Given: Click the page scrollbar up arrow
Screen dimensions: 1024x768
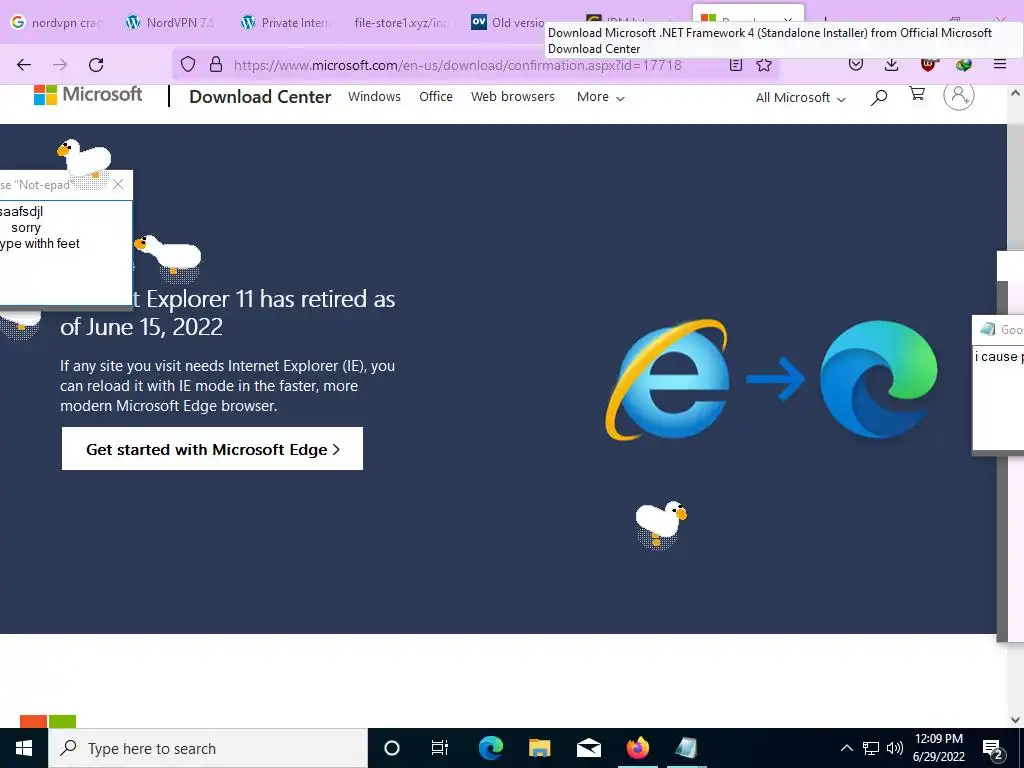Looking at the screenshot, I should coord(1015,93).
